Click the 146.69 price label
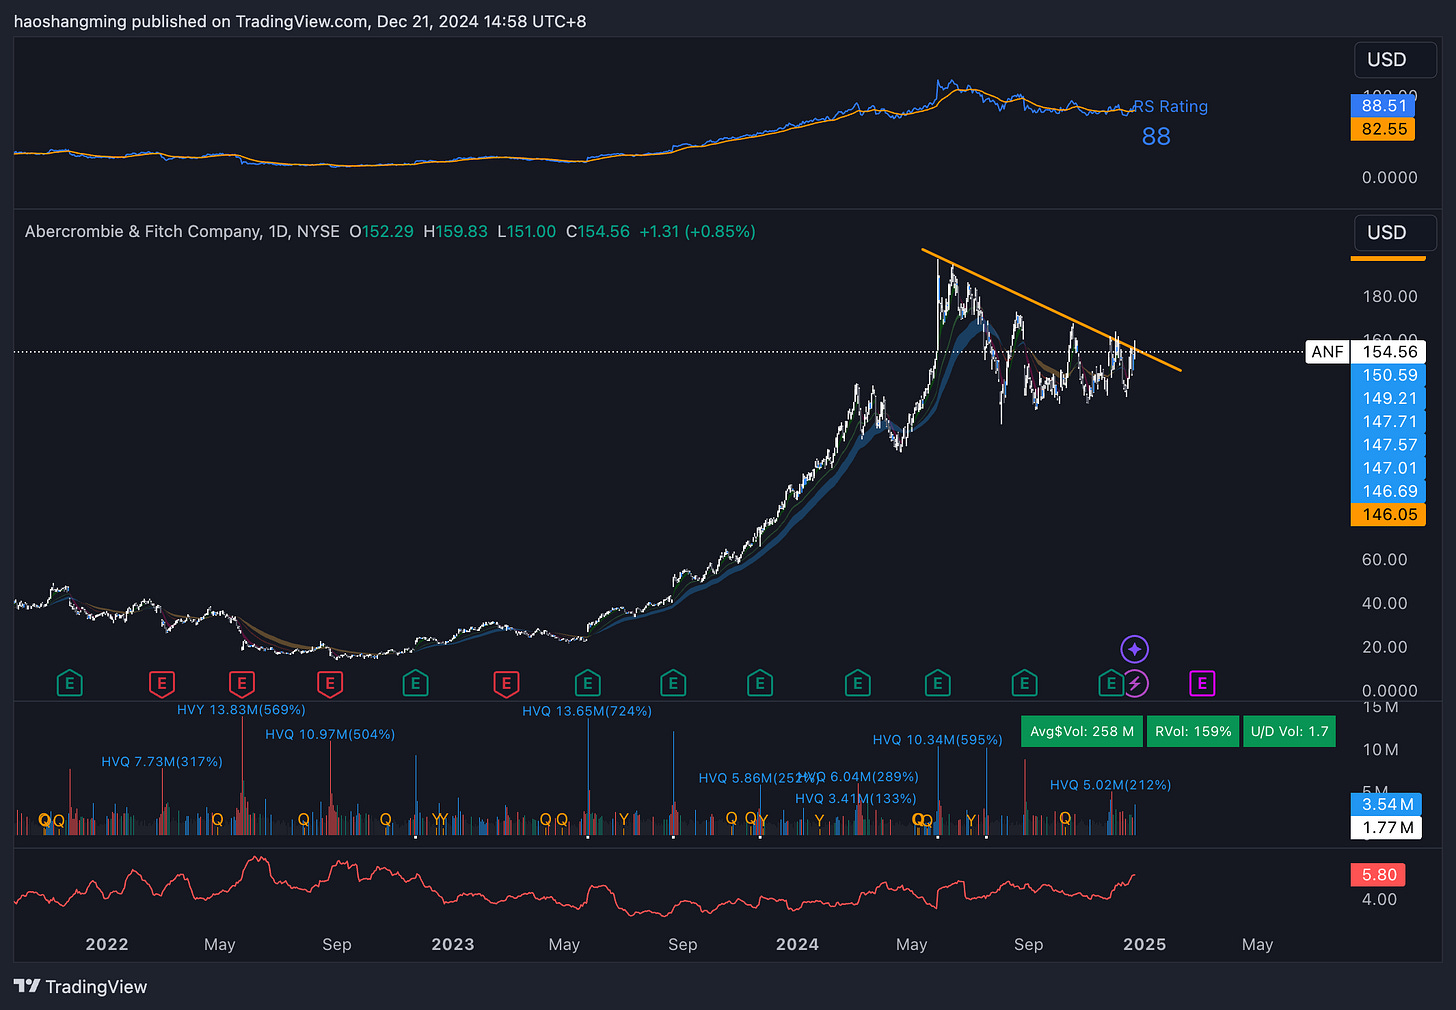Screen dimensions: 1456x1010 coord(1390,491)
